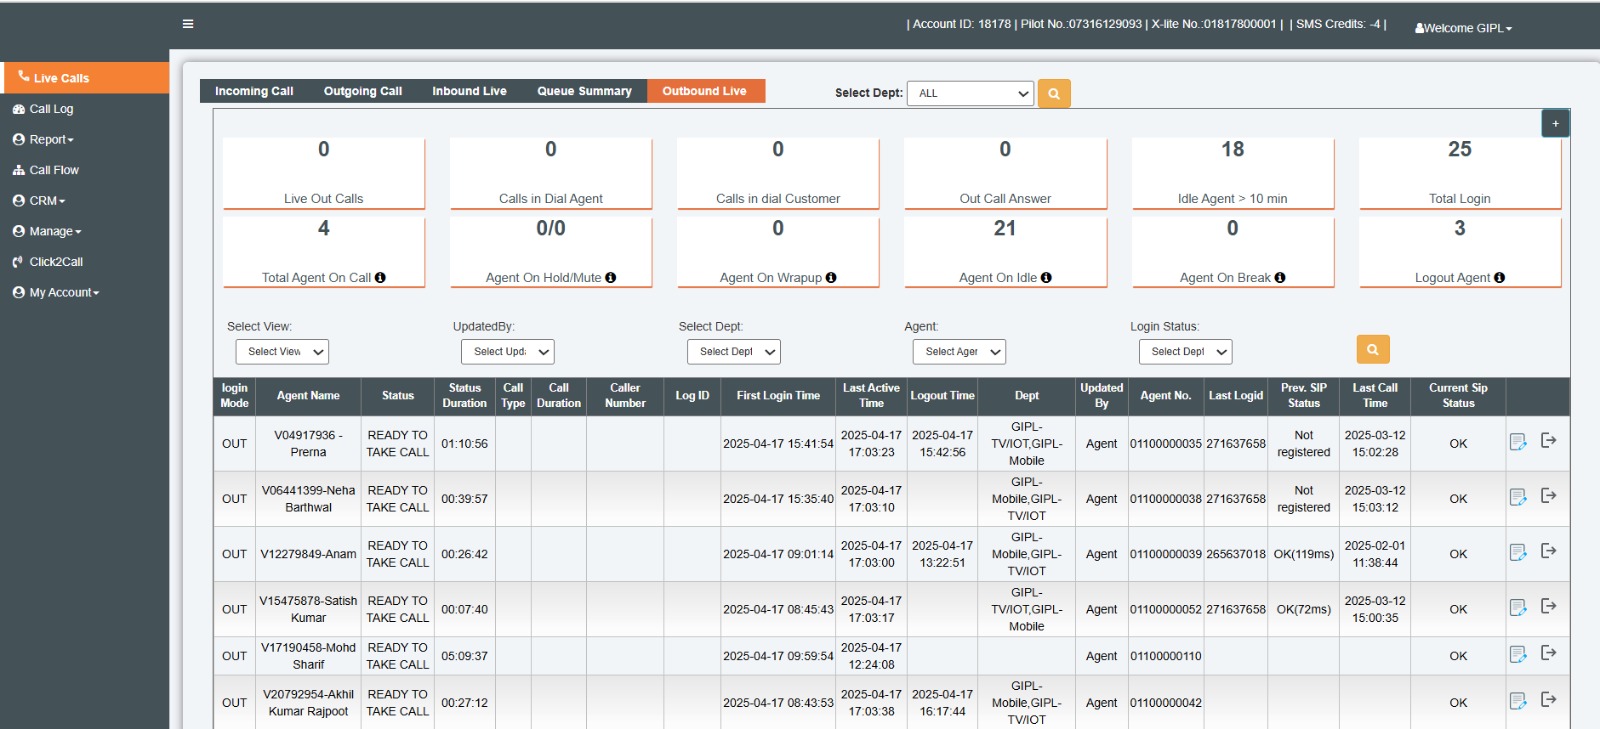Screen dimensions: 1600x729
Task: Switch to the Inbound Live tab
Action: [x=469, y=91]
